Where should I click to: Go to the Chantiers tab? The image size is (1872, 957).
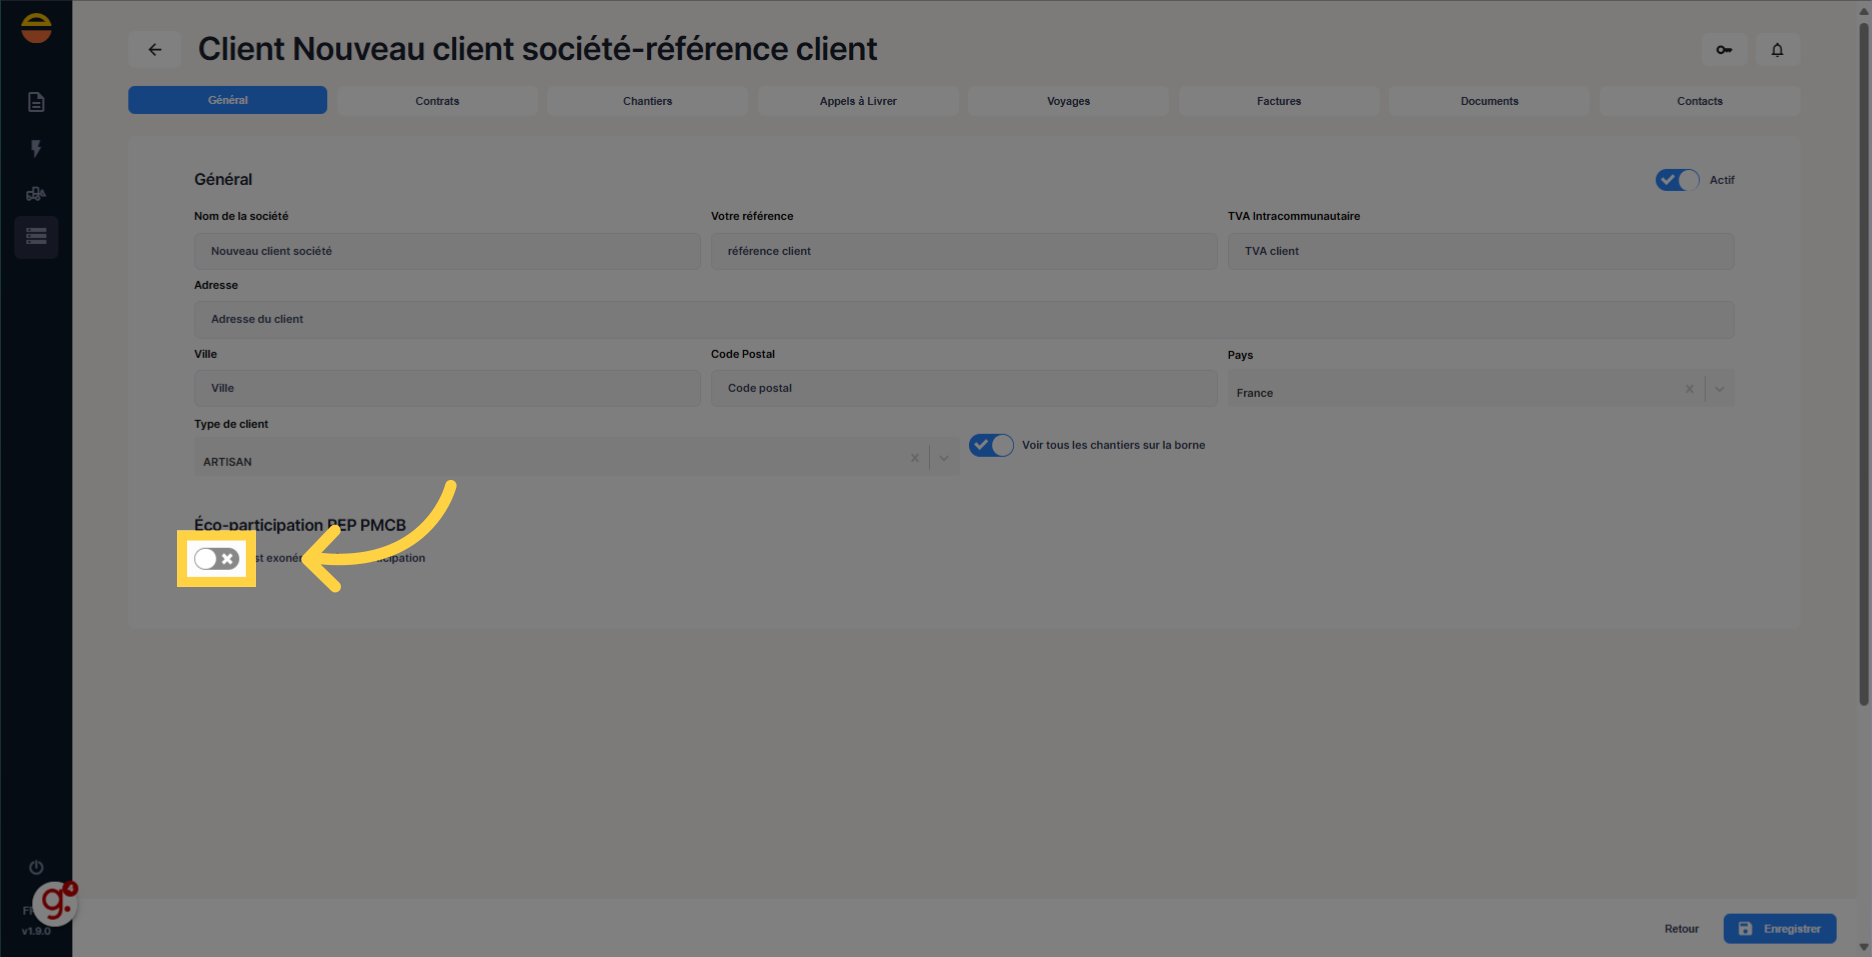[x=647, y=101]
